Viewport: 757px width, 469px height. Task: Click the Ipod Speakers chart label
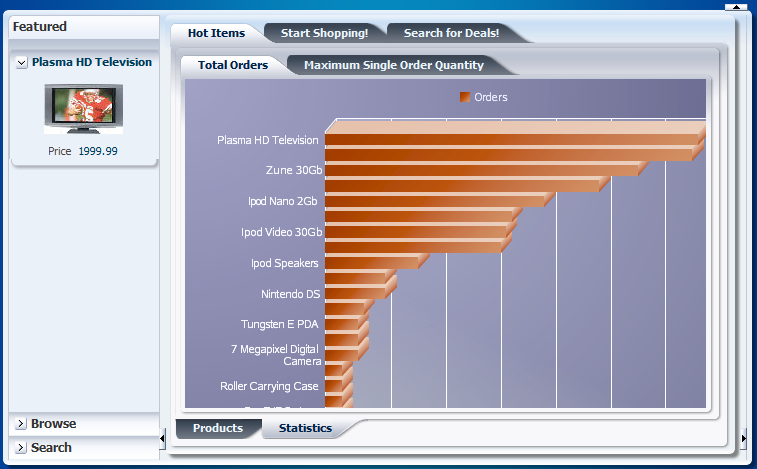(x=285, y=263)
